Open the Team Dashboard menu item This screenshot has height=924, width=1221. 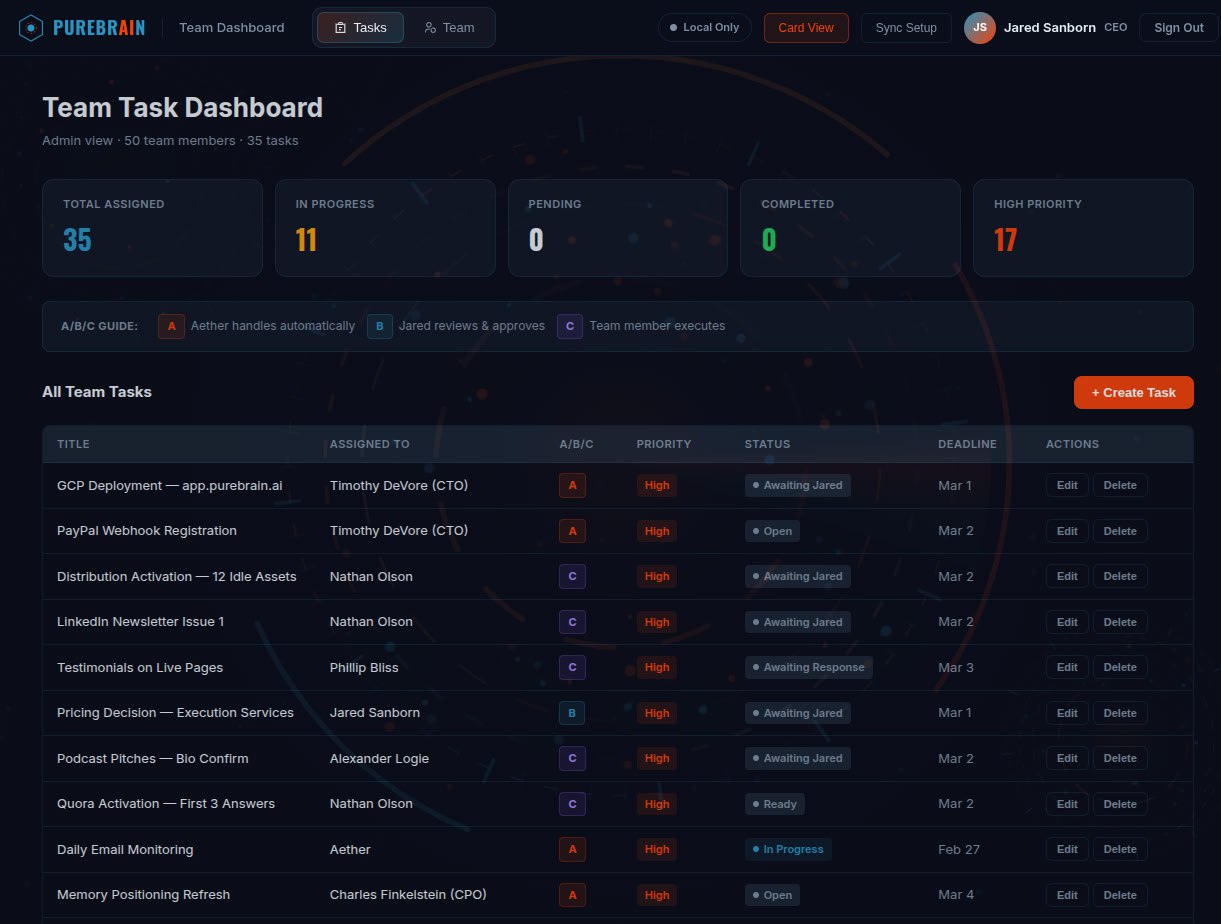coord(231,27)
